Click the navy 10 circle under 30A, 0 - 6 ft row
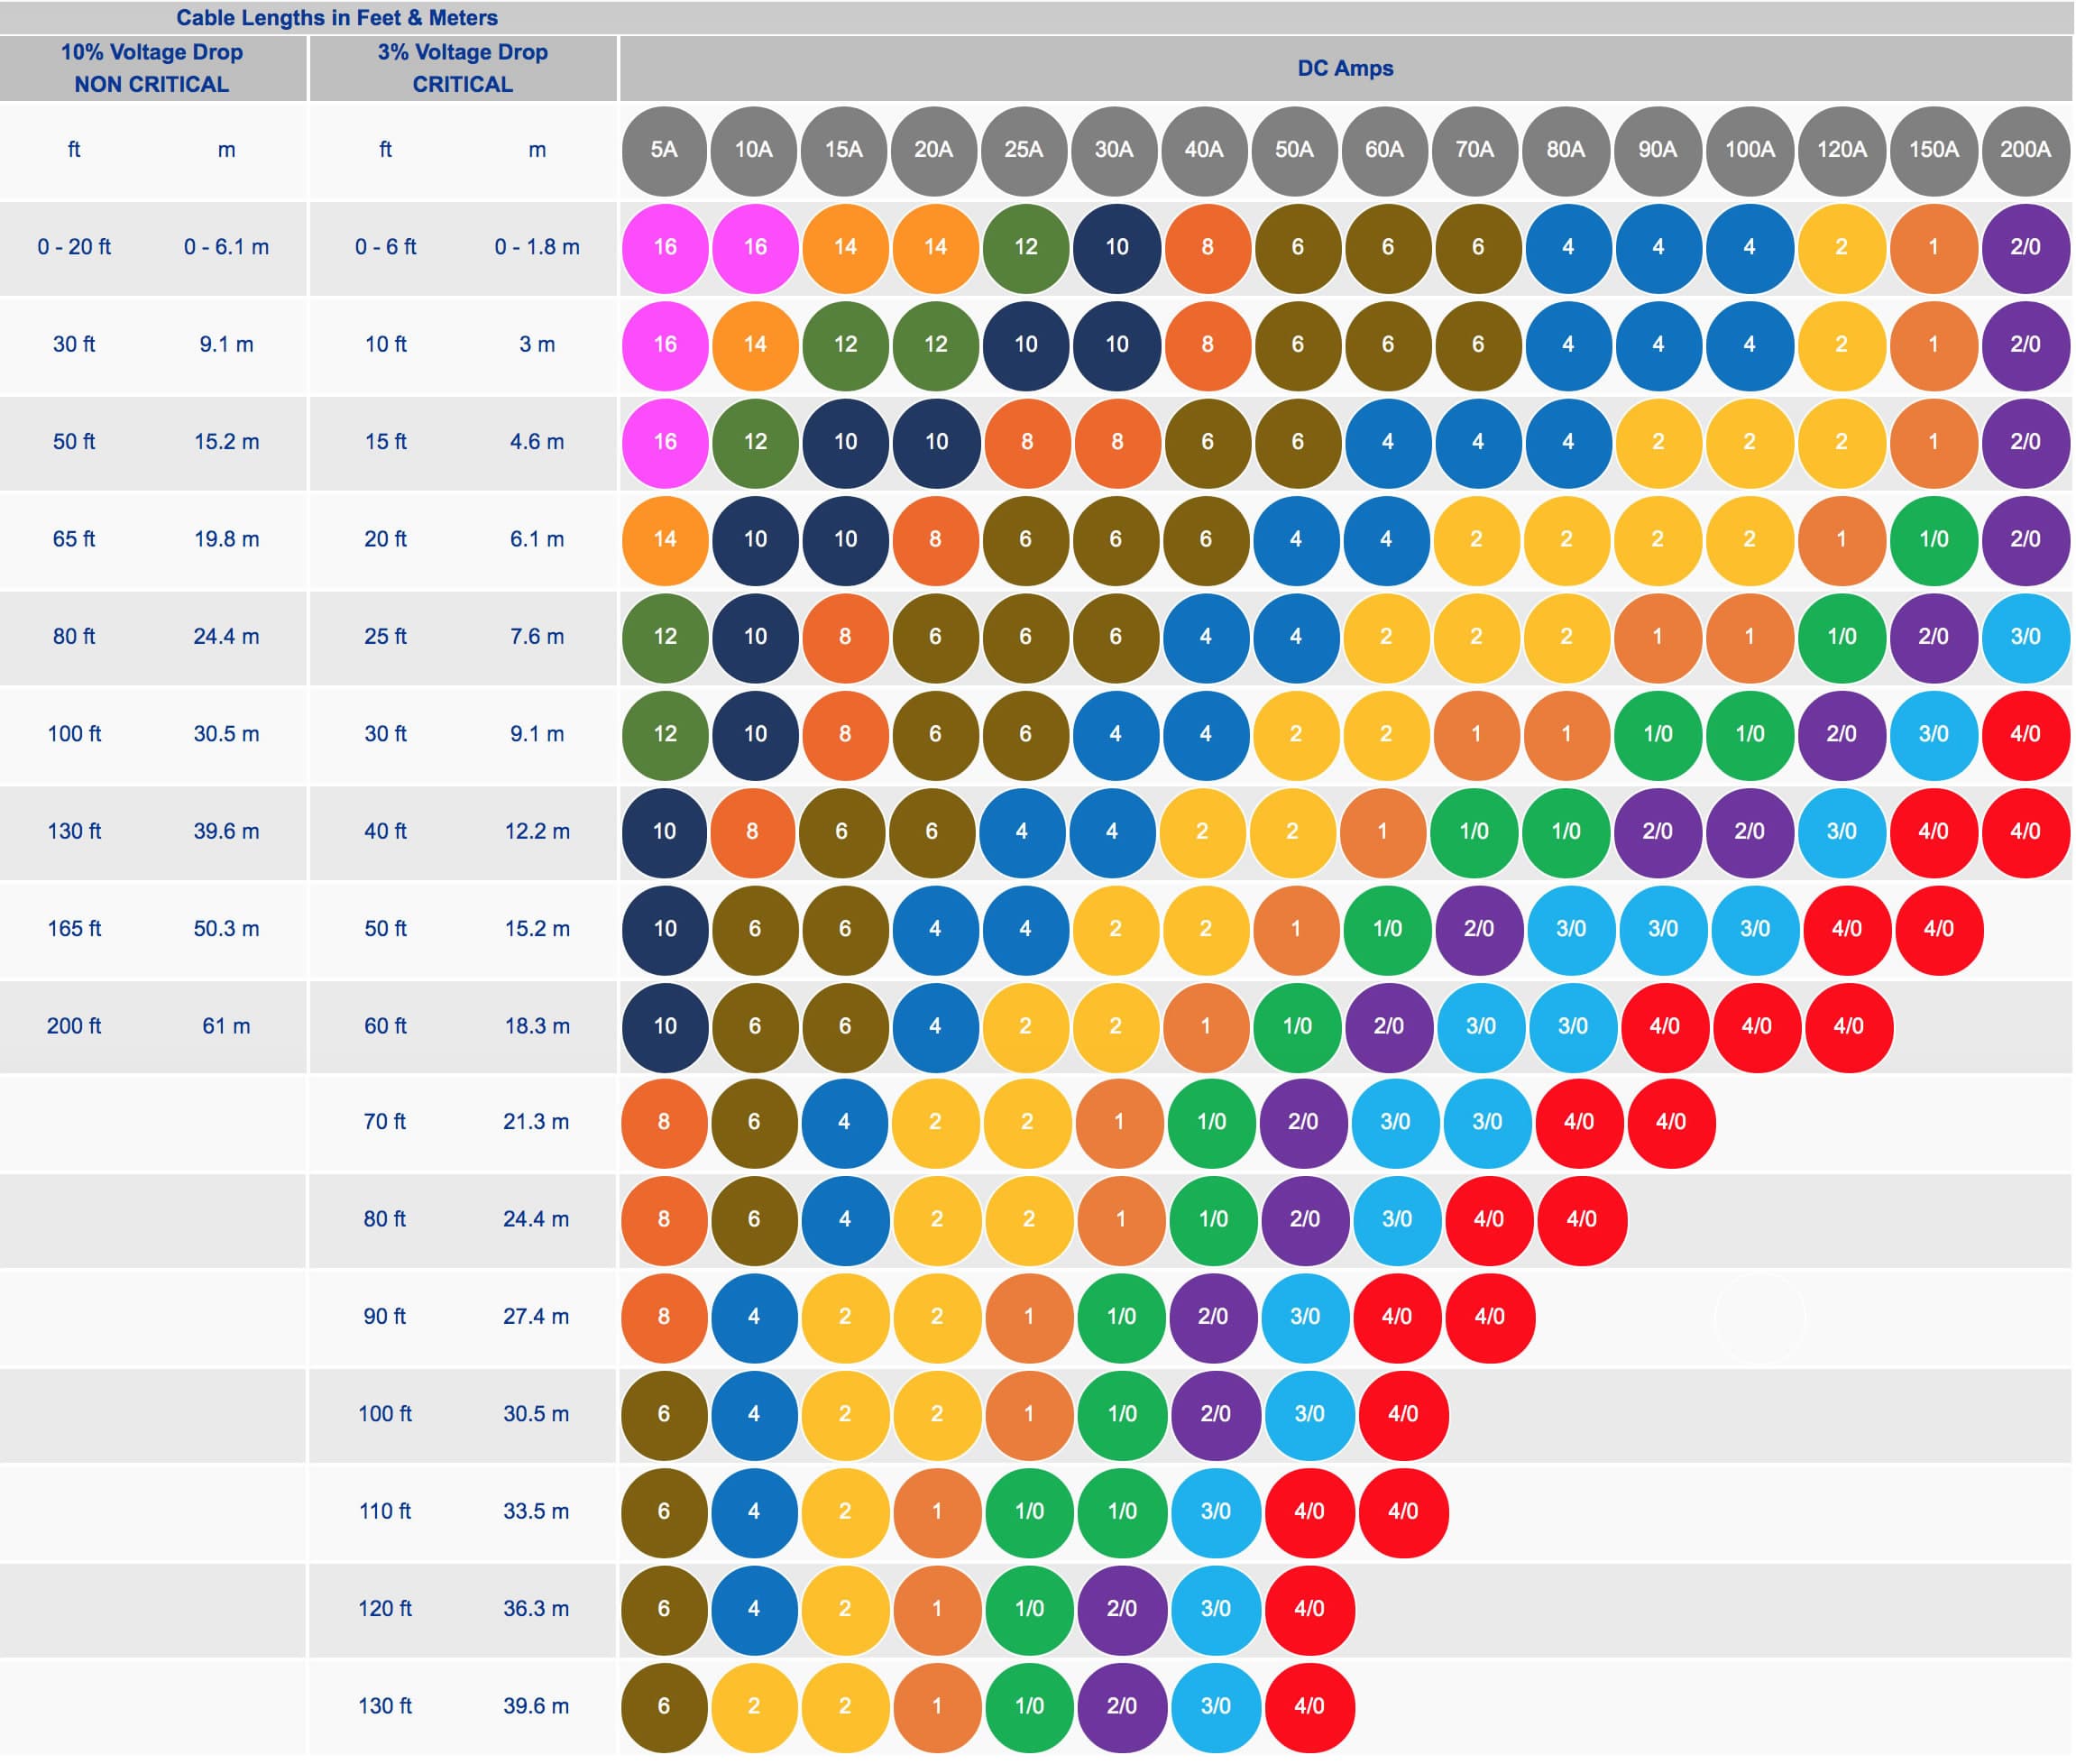The width and height of the screenshot is (2076, 1764). click(x=1117, y=248)
